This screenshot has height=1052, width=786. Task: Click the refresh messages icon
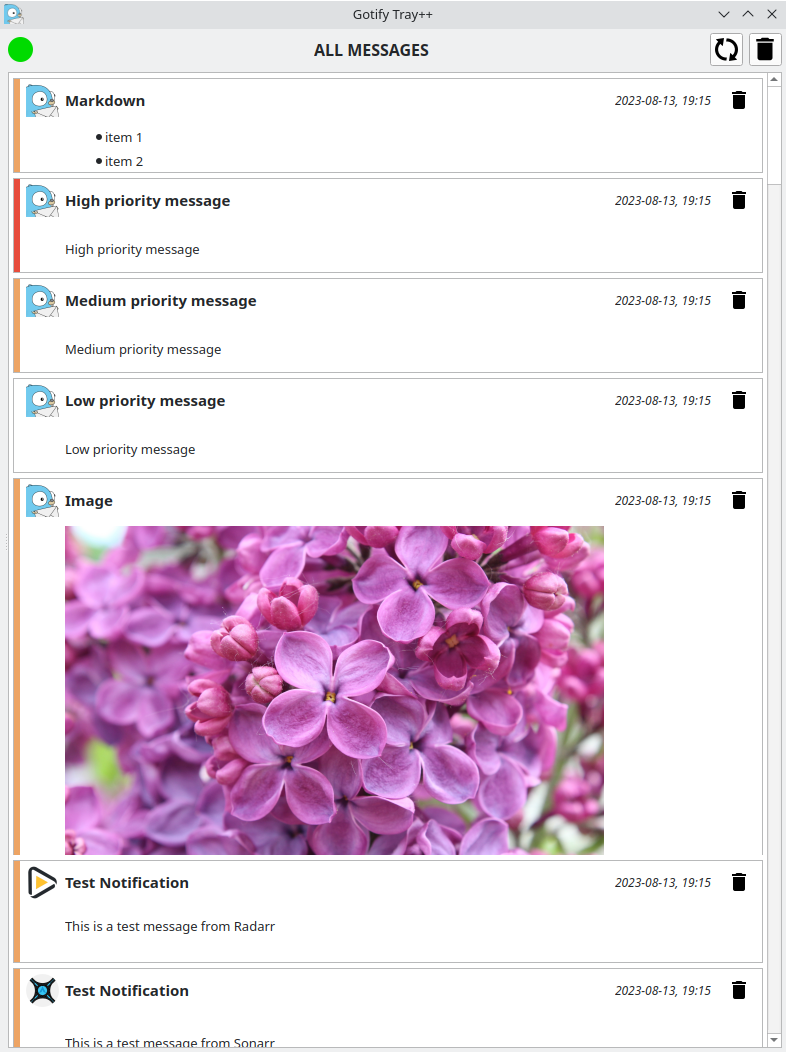click(x=726, y=50)
